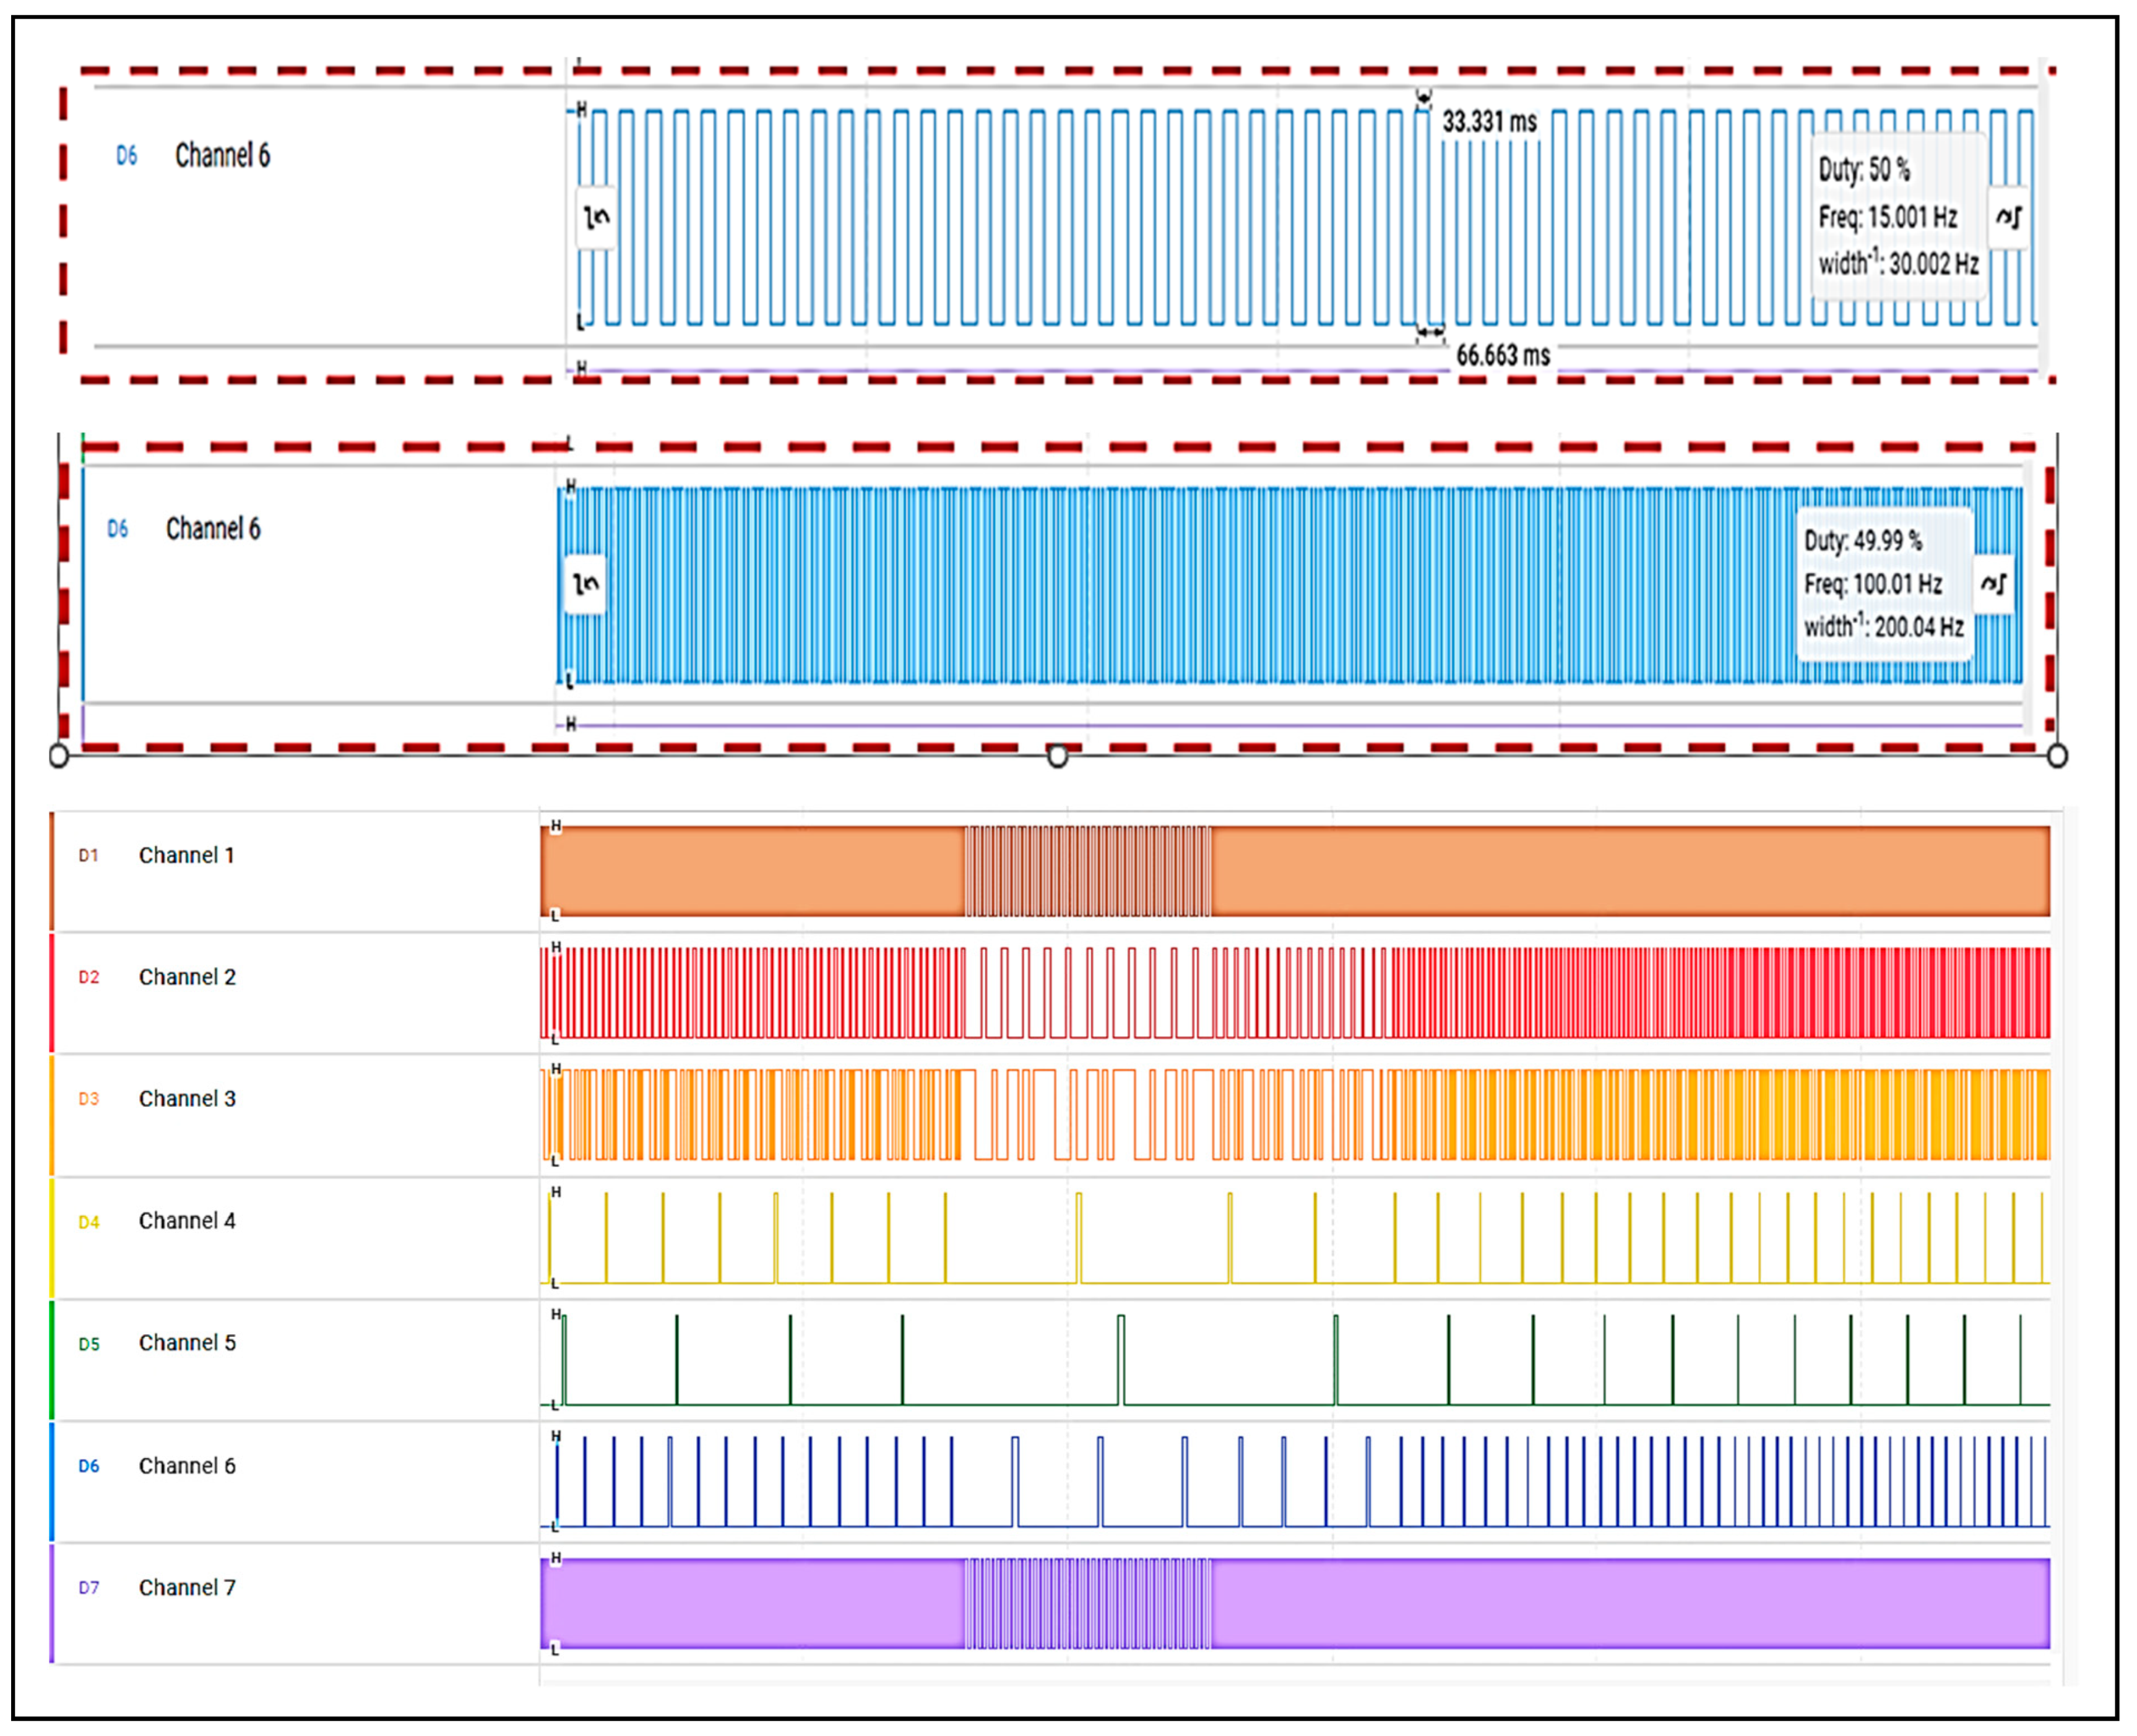The height and width of the screenshot is (1736, 2137).
Task: Jump to next edge in 100 Hz Channel 6 panel
Action: (x=1993, y=584)
